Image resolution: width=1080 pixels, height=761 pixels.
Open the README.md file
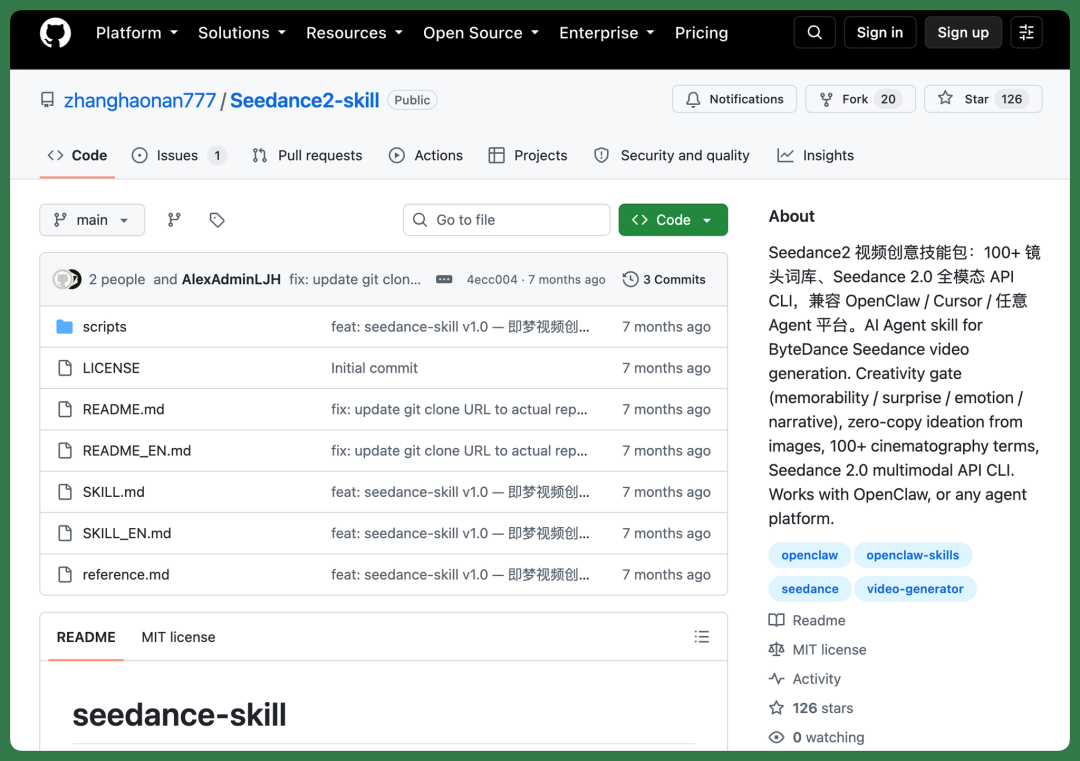click(123, 409)
